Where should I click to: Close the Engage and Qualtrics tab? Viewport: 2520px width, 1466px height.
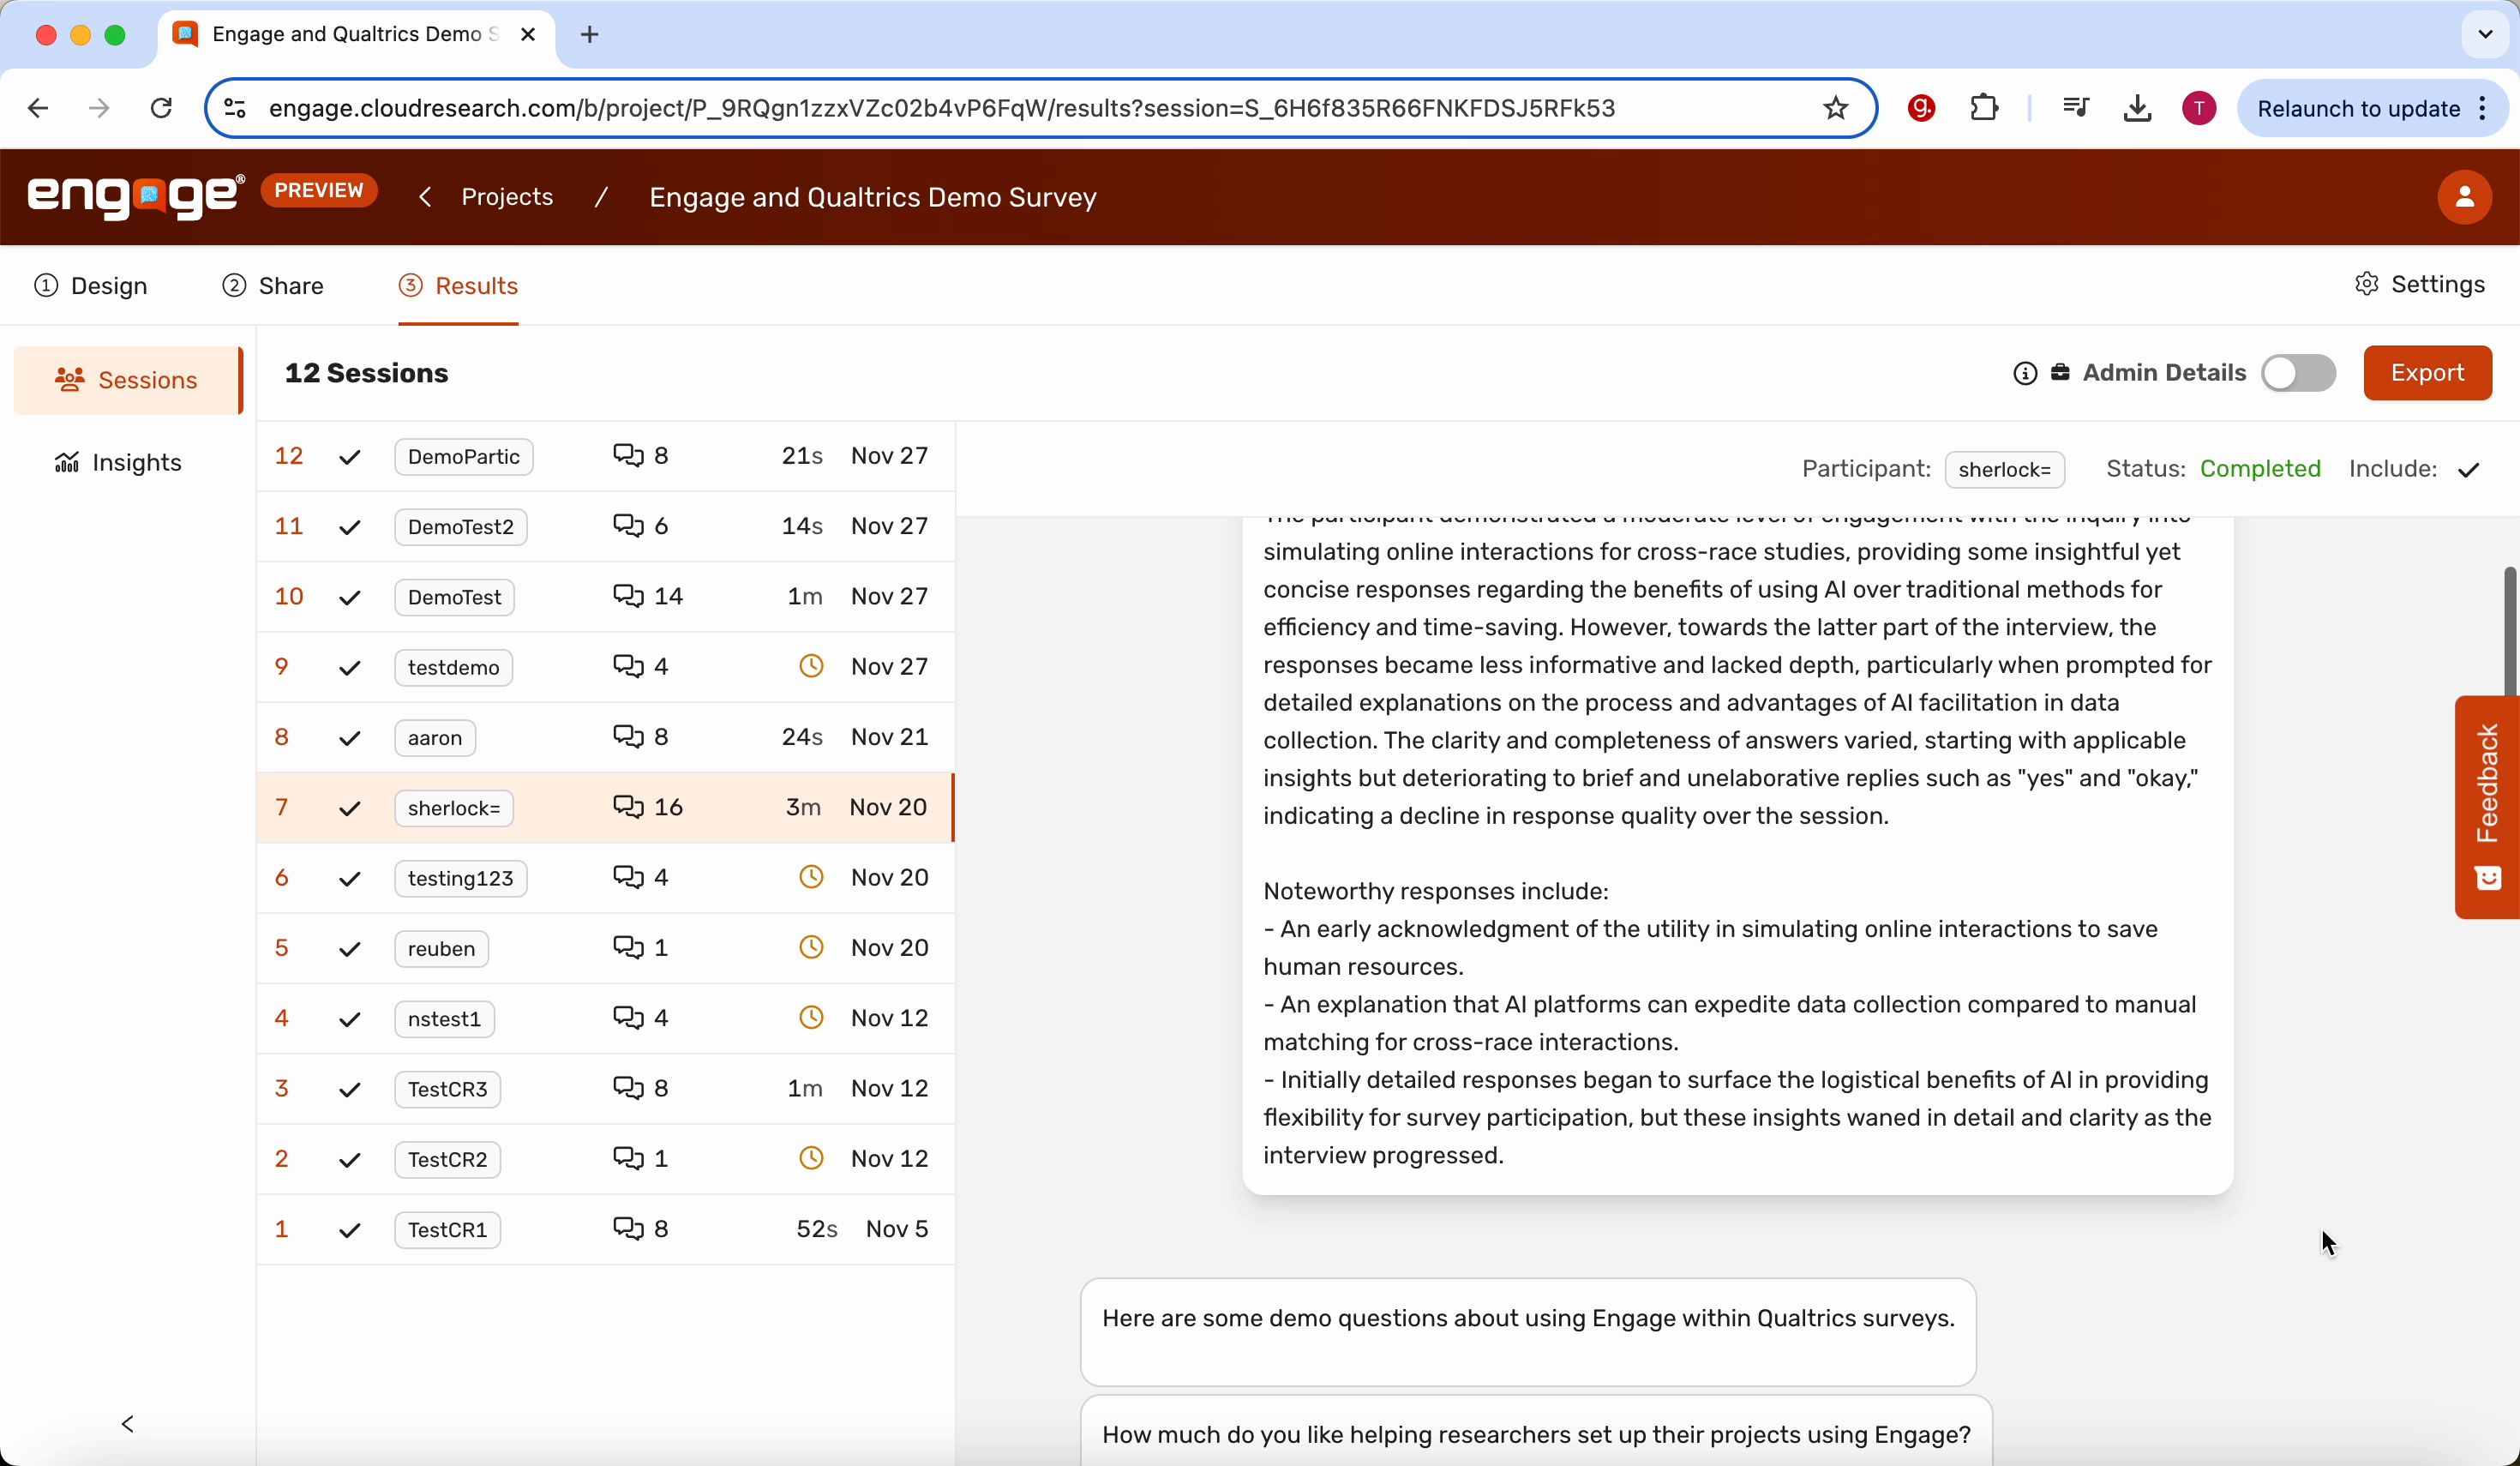pos(528,35)
